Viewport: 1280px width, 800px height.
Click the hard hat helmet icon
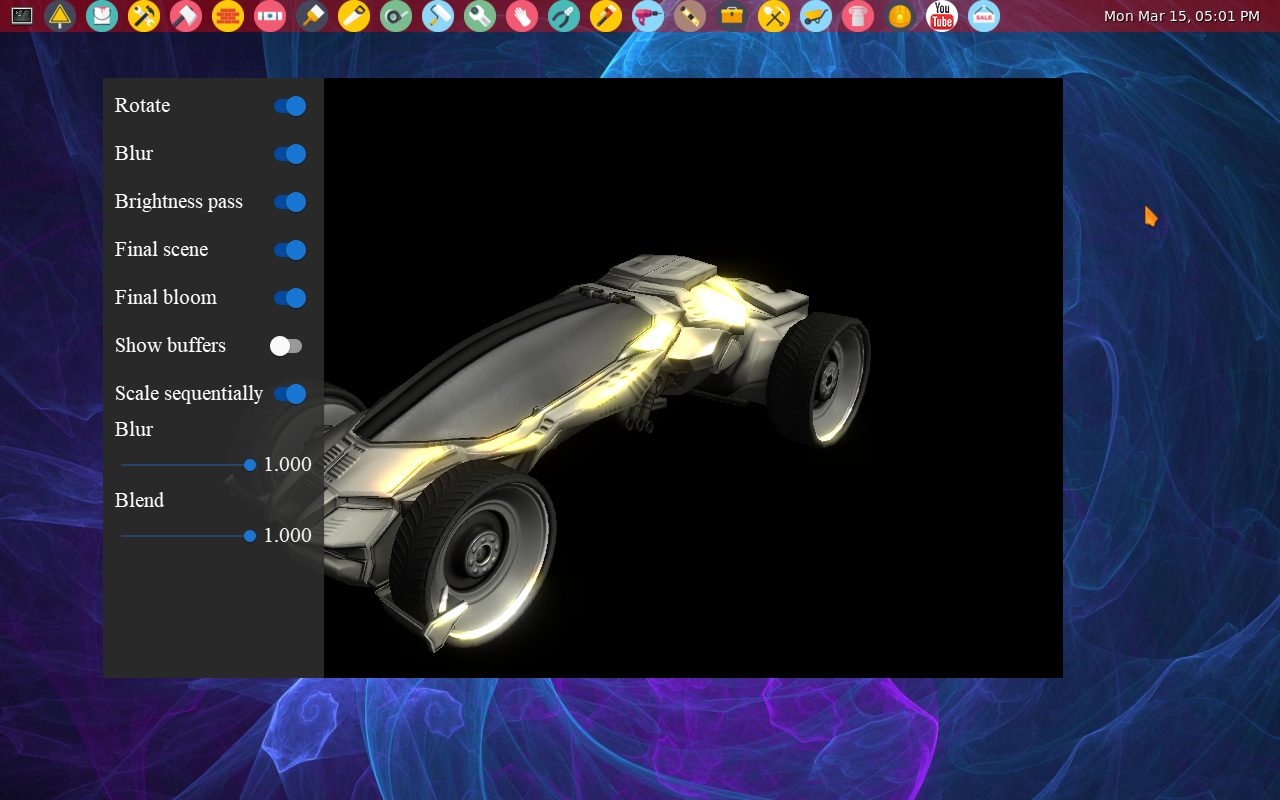(x=900, y=16)
